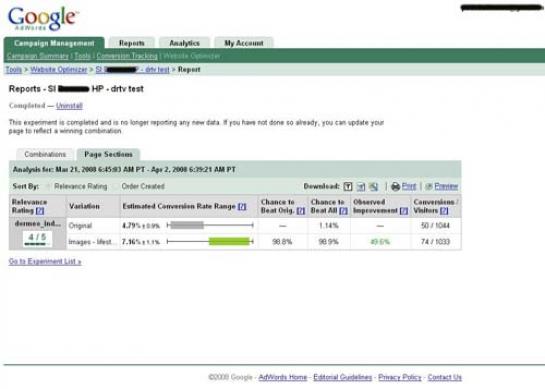Click the third download format icon
The height and width of the screenshot is (389, 545).
tap(374, 187)
